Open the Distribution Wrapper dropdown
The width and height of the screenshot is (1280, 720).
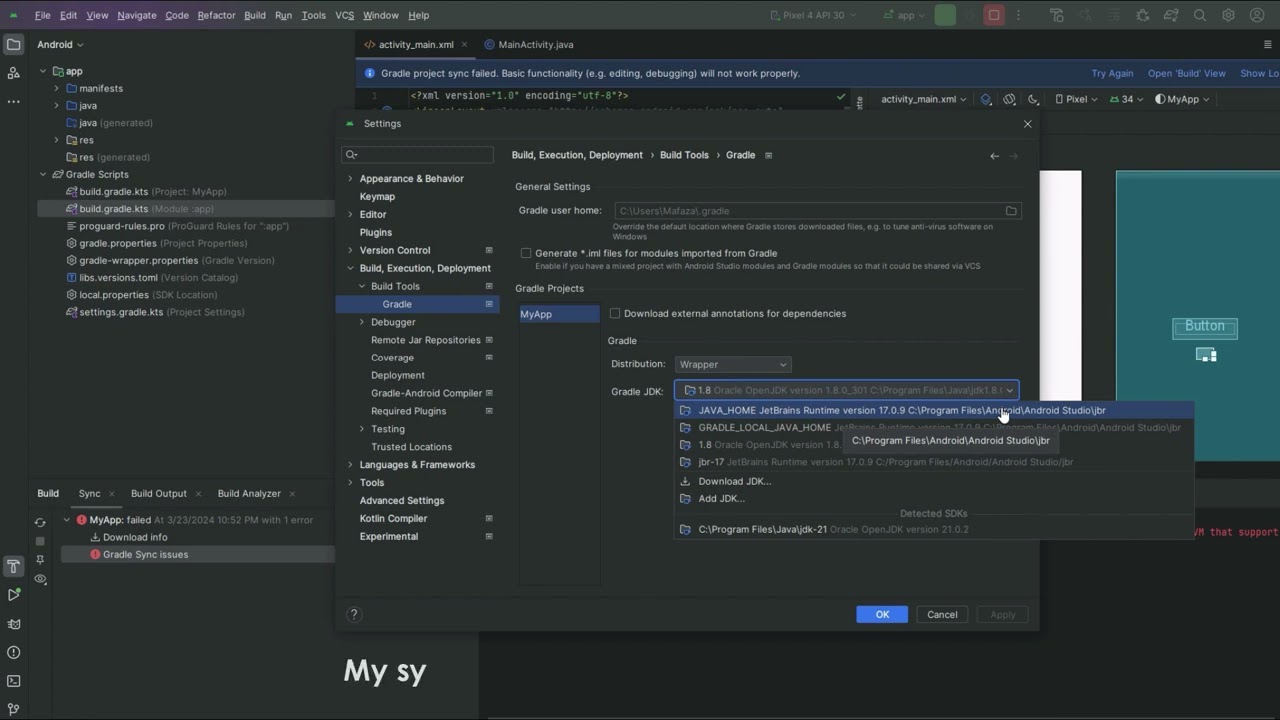pyautogui.click(x=733, y=364)
